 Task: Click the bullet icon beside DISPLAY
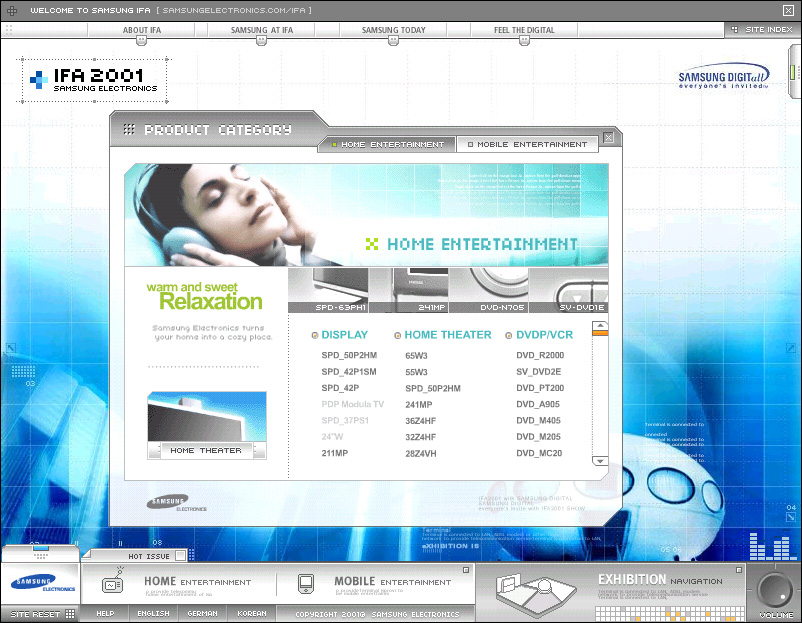315,336
